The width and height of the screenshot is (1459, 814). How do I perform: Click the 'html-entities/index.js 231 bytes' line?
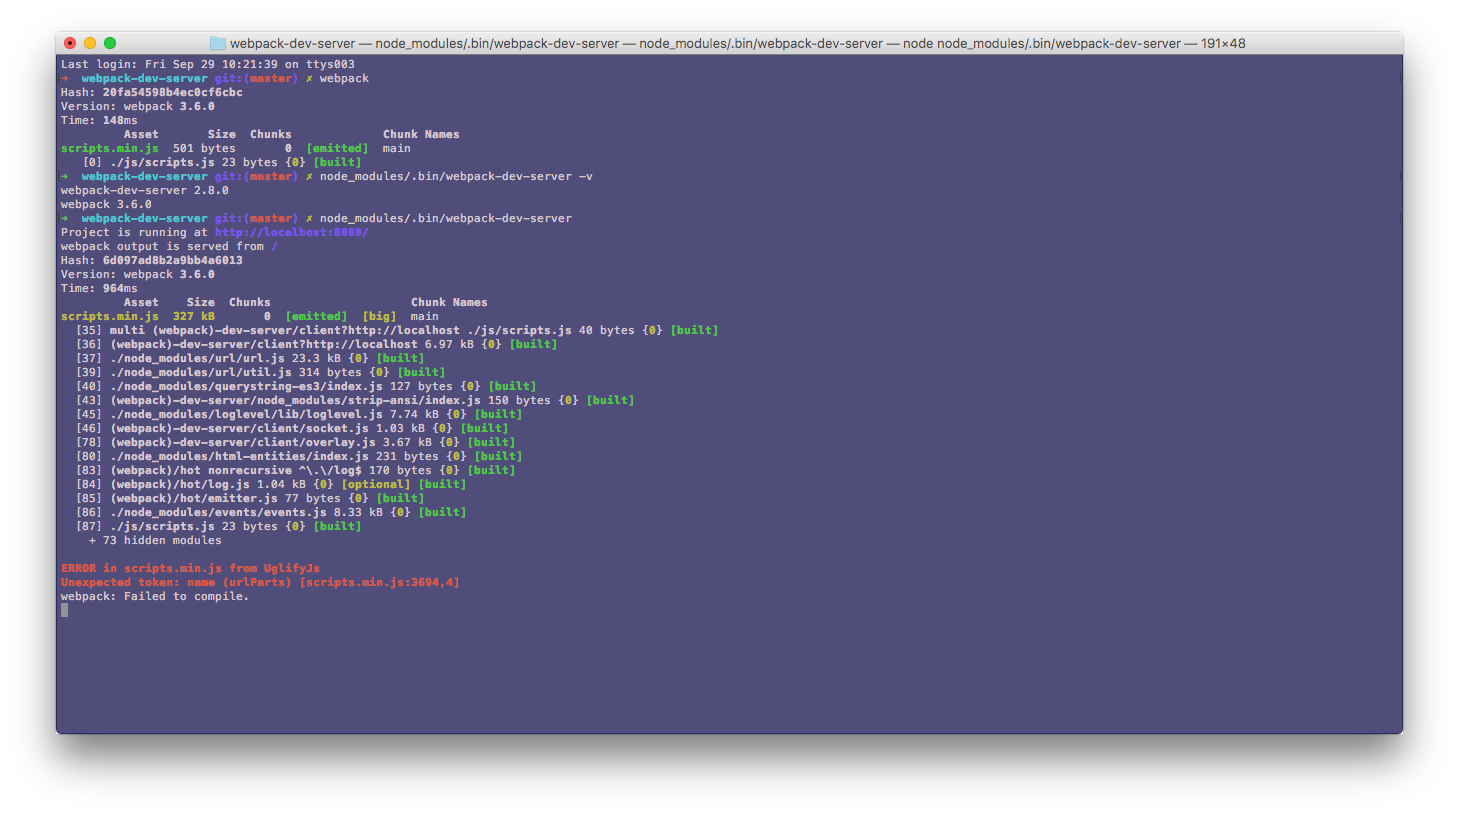tap(299, 456)
